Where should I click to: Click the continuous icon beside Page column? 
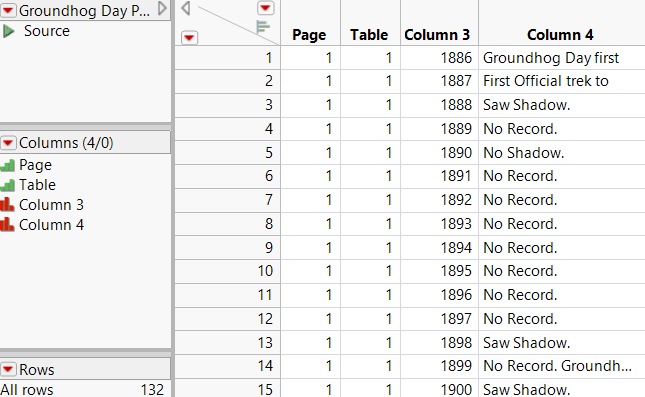pyautogui.click(x=7, y=165)
